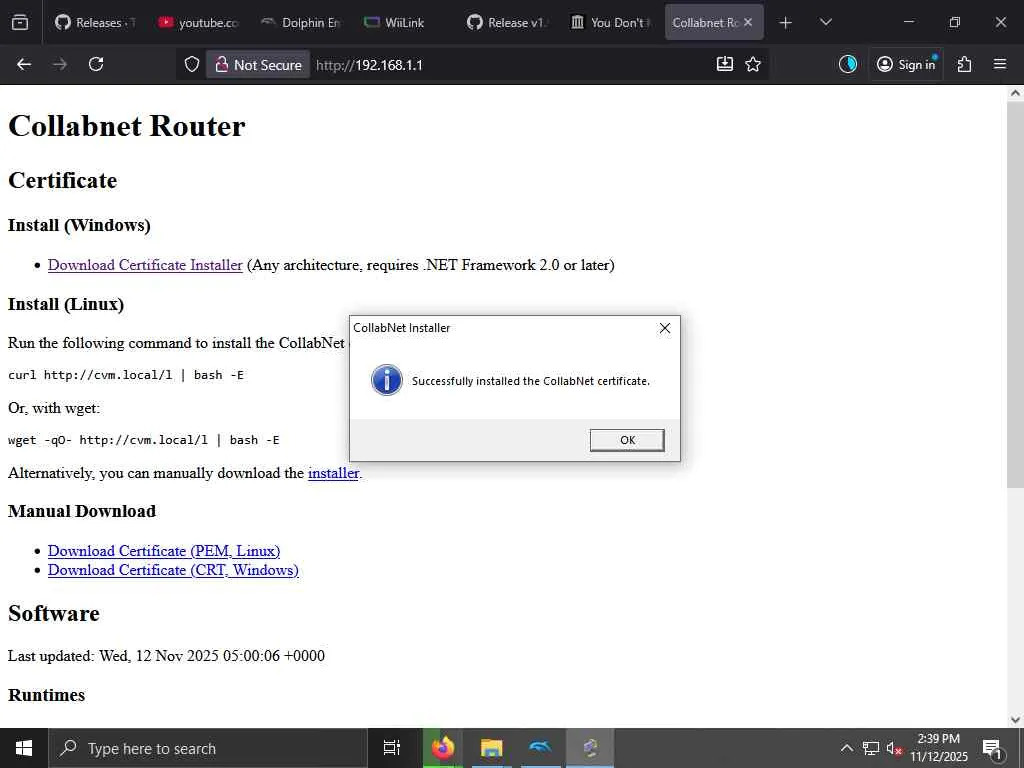Click the Last updated timestamp text
Screen dimensions: 1024x768
coord(166,656)
